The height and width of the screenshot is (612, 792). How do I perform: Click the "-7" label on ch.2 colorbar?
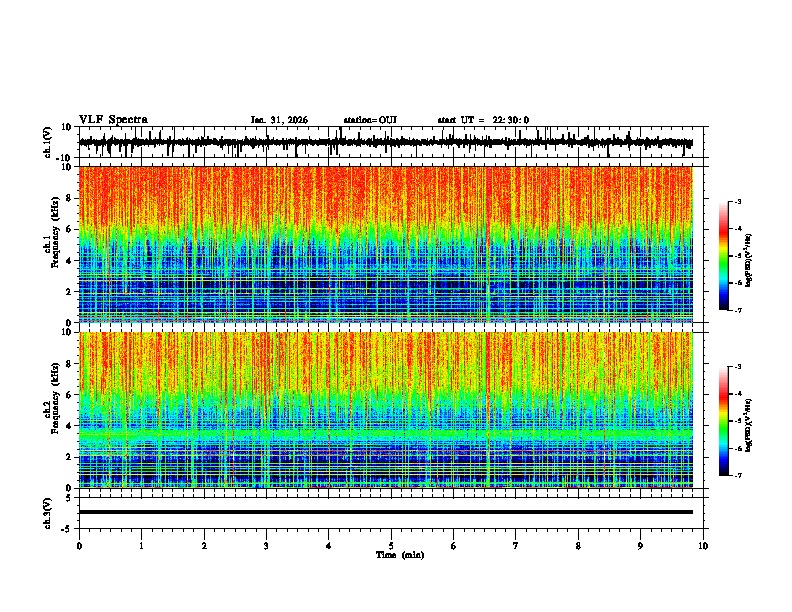[x=737, y=475]
